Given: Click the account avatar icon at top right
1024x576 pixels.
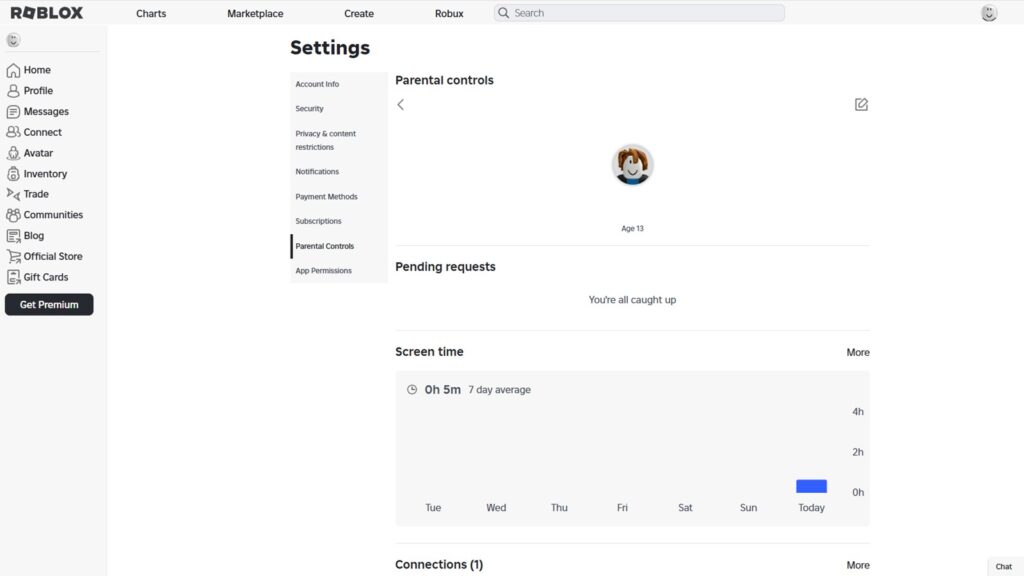Looking at the screenshot, I should tap(989, 13).
